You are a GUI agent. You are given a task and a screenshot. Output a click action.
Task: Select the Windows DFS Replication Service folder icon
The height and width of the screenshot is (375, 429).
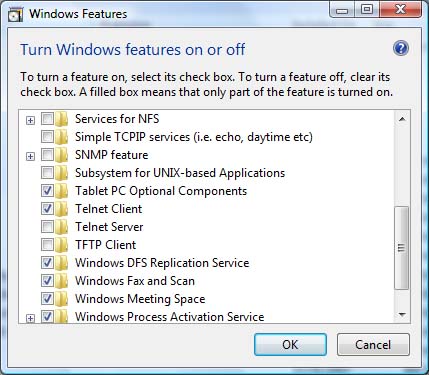[61, 263]
